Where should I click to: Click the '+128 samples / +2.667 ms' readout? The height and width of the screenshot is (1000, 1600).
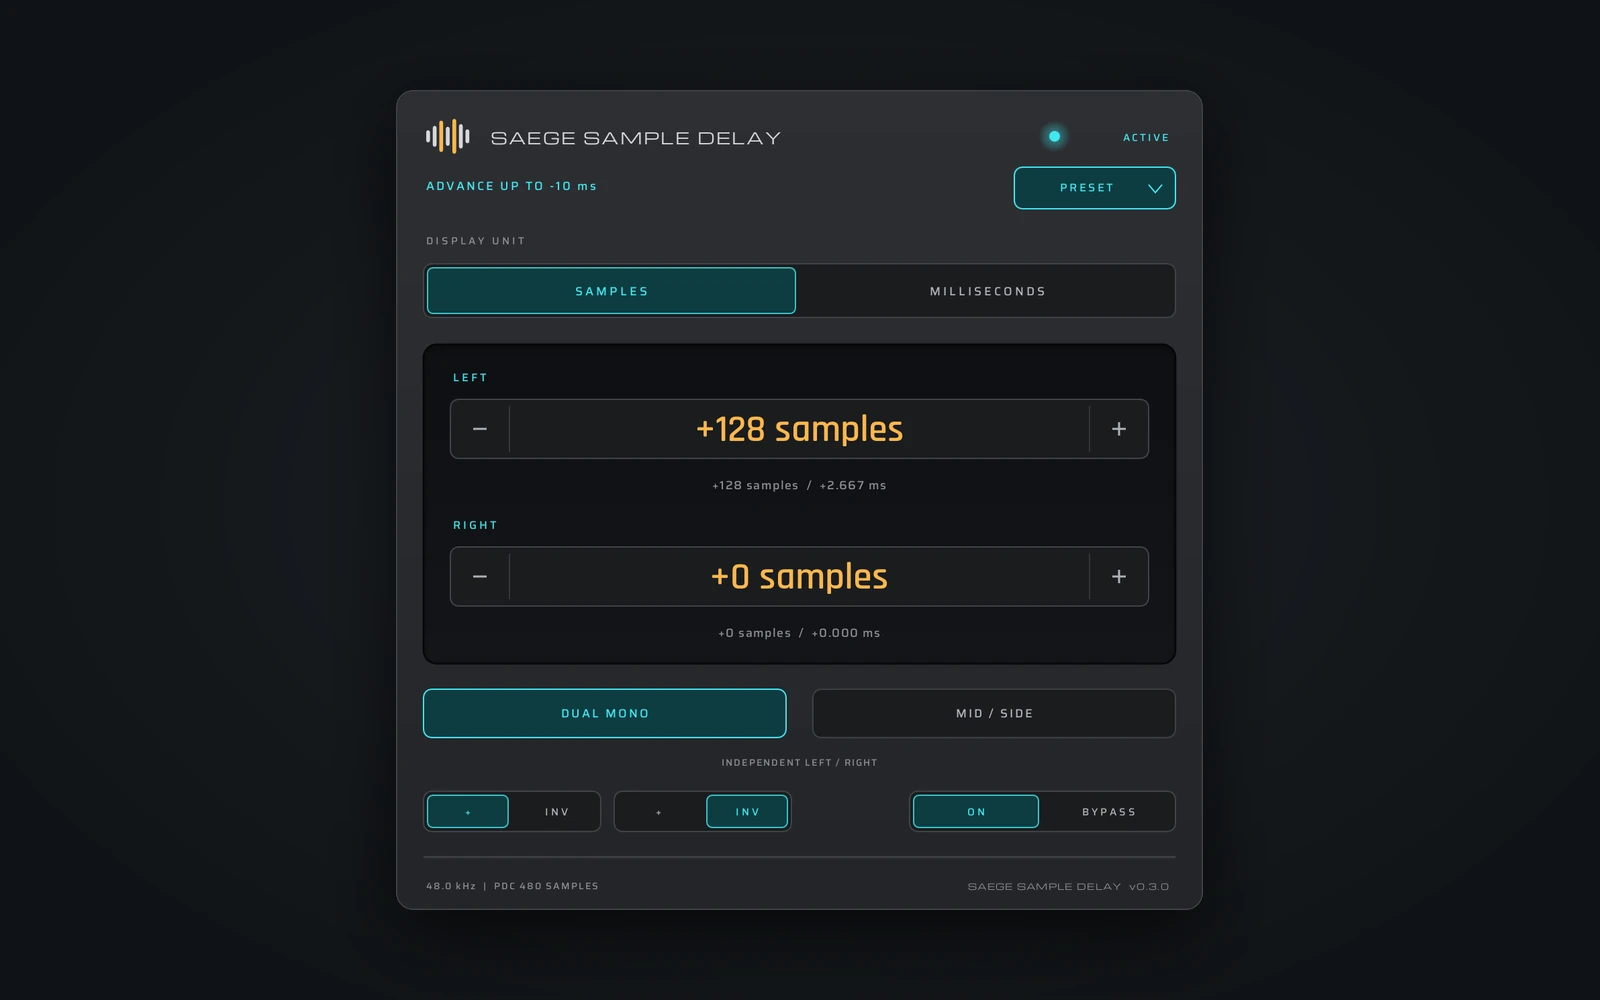point(799,485)
